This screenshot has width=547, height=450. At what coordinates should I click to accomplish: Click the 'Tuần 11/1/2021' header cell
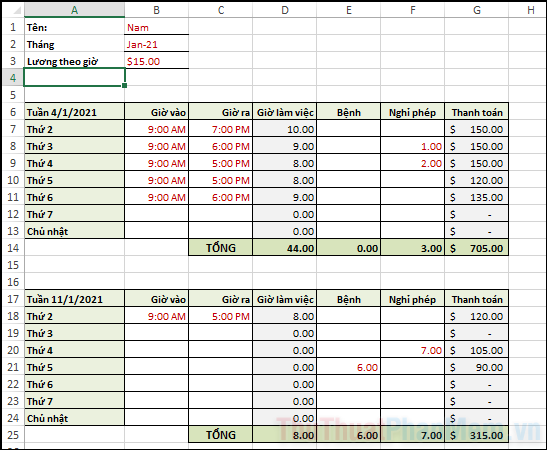tap(74, 299)
